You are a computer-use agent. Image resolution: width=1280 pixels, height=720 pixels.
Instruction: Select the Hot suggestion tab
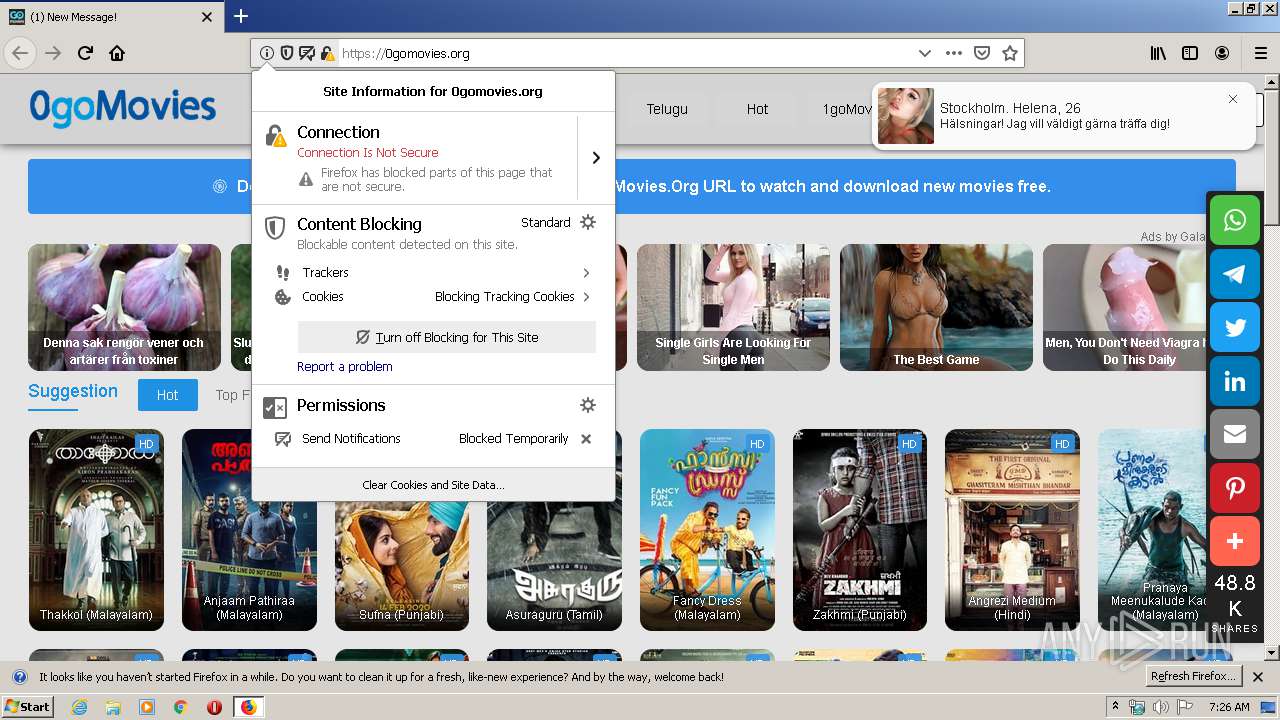click(167, 395)
